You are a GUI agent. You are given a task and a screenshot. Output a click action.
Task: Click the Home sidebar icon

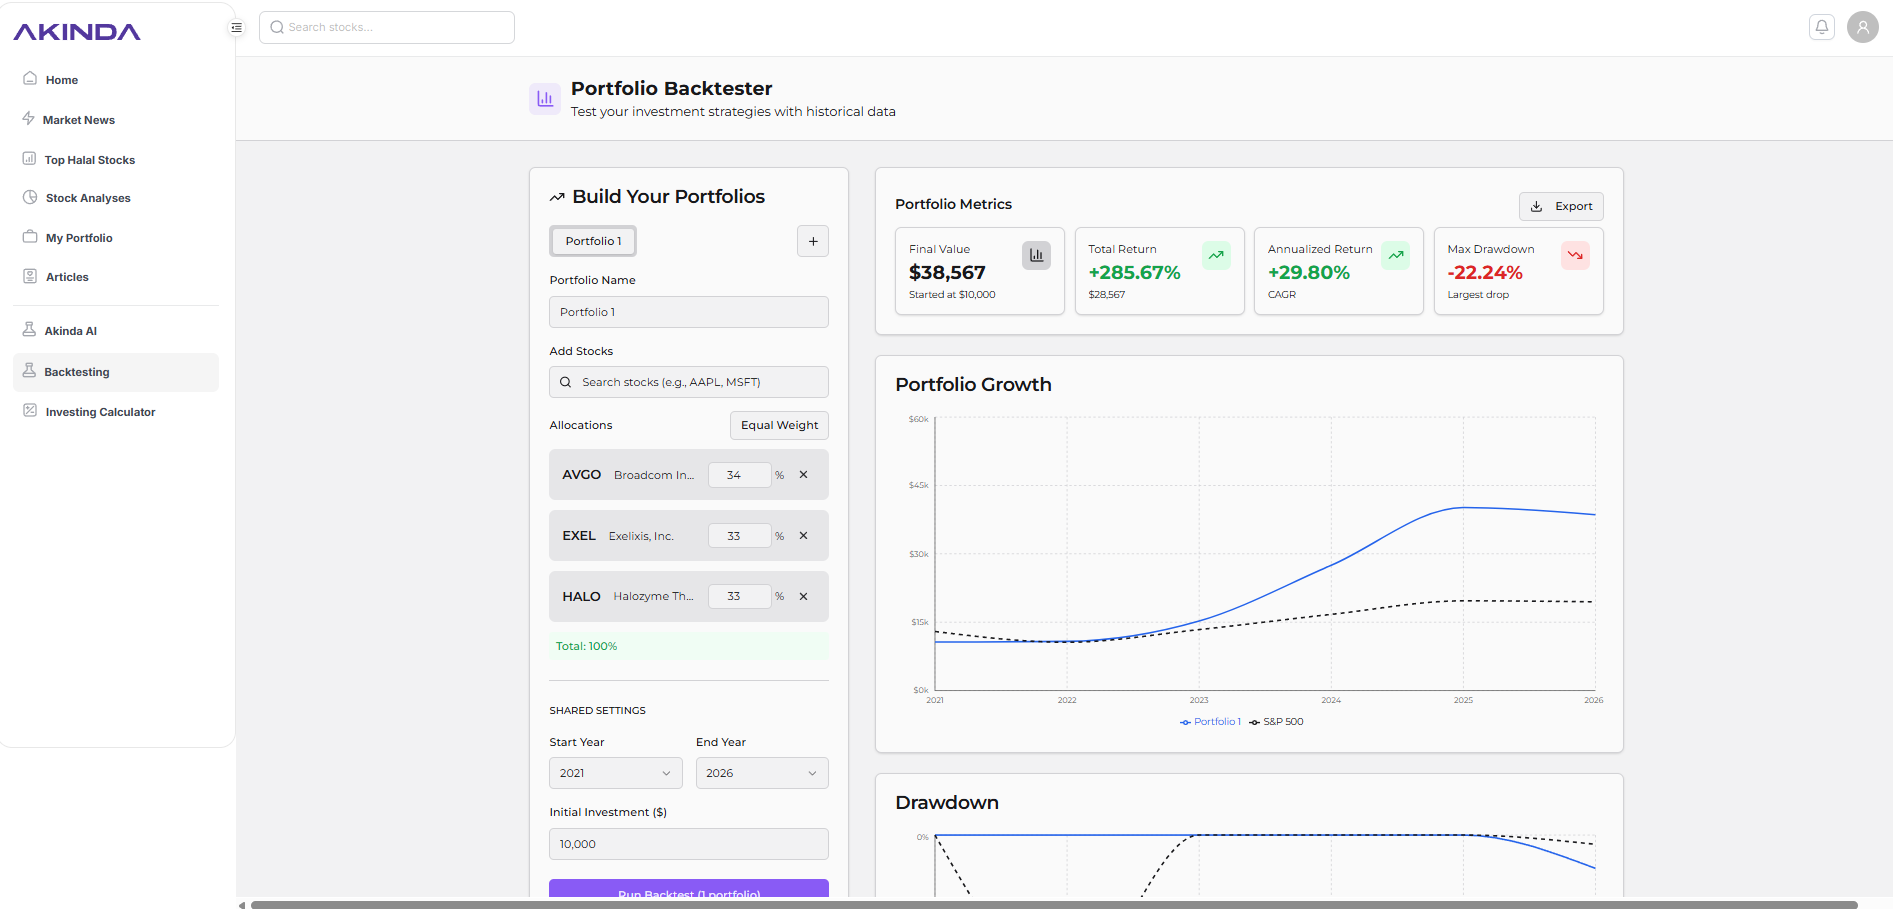click(30, 78)
